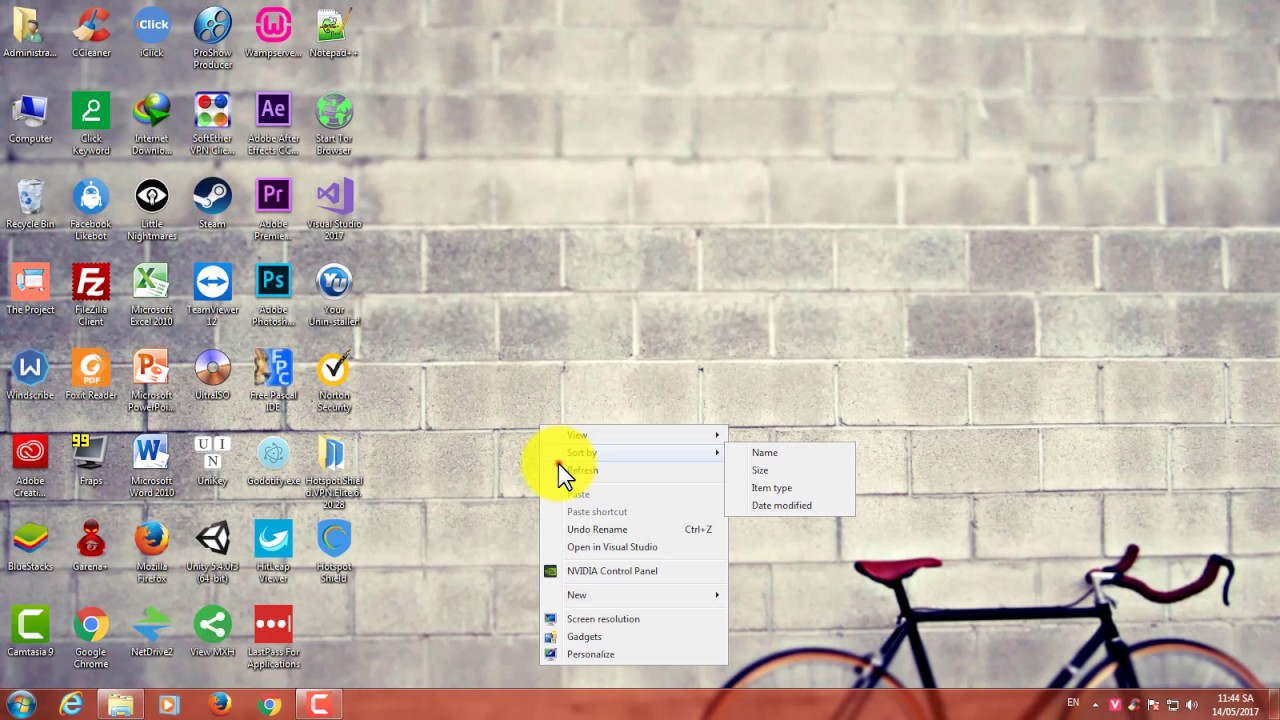1280x720 pixels.
Task: Open the Windows Start menu
Action: click(x=21, y=705)
